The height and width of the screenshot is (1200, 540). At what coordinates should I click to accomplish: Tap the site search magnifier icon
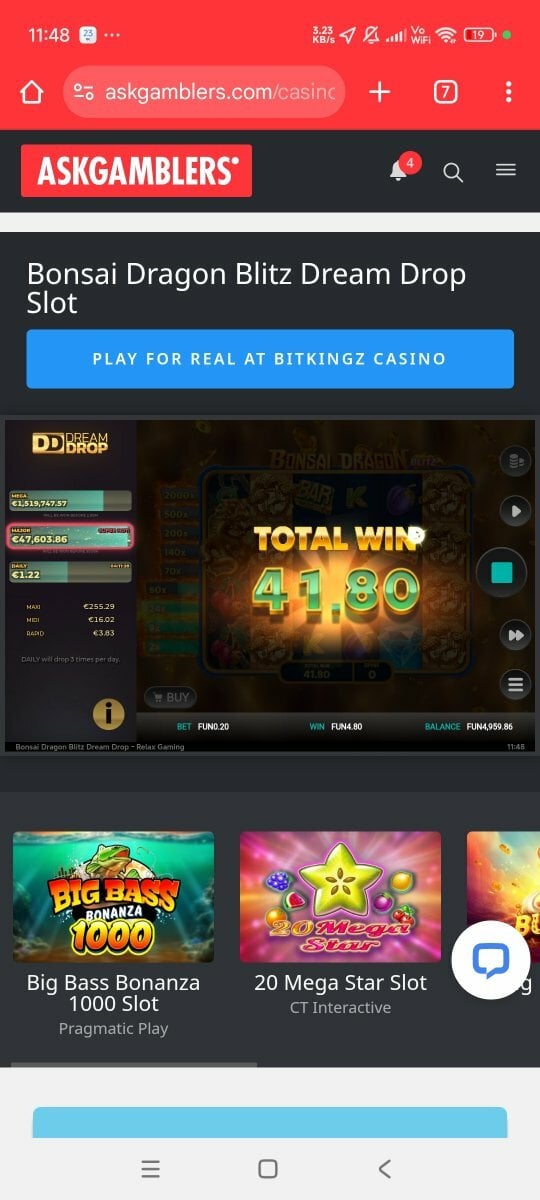[x=453, y=172]
